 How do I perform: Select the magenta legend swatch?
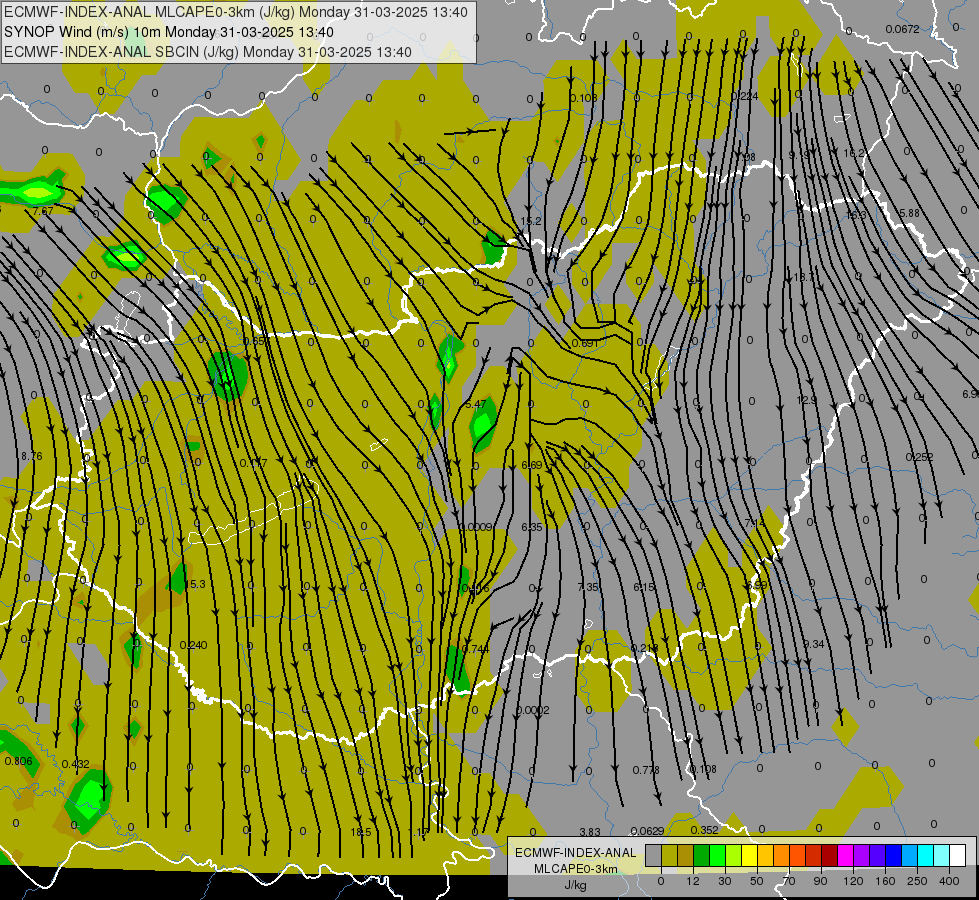(x=845, y=856)
